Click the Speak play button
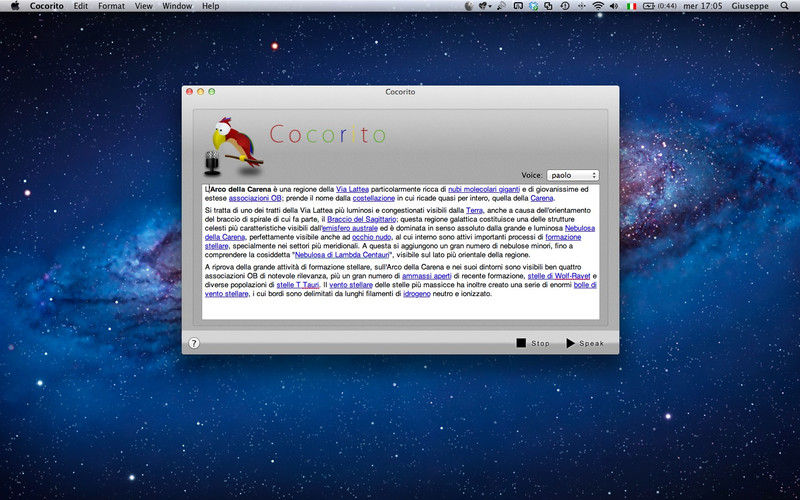 (x=585, y=343)
